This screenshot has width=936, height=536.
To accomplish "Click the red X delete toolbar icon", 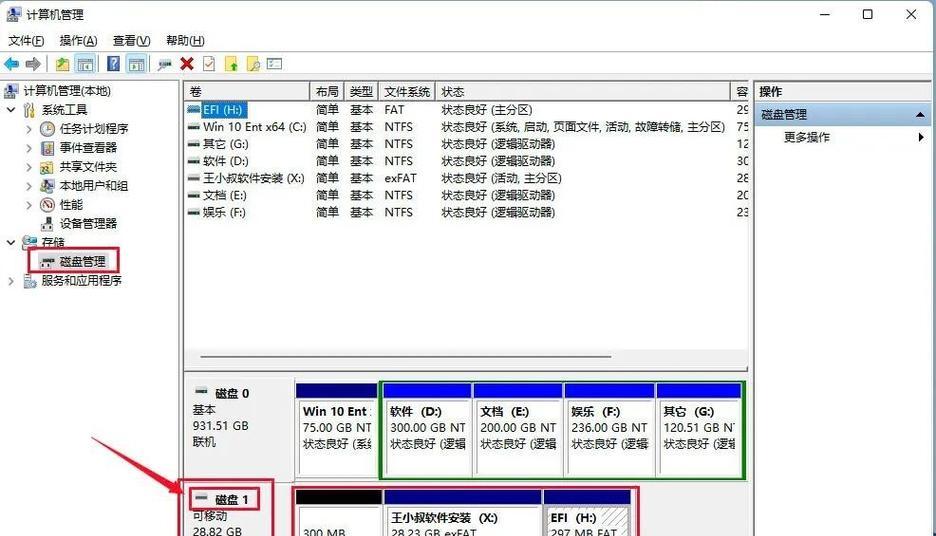I will click(187, 64).
